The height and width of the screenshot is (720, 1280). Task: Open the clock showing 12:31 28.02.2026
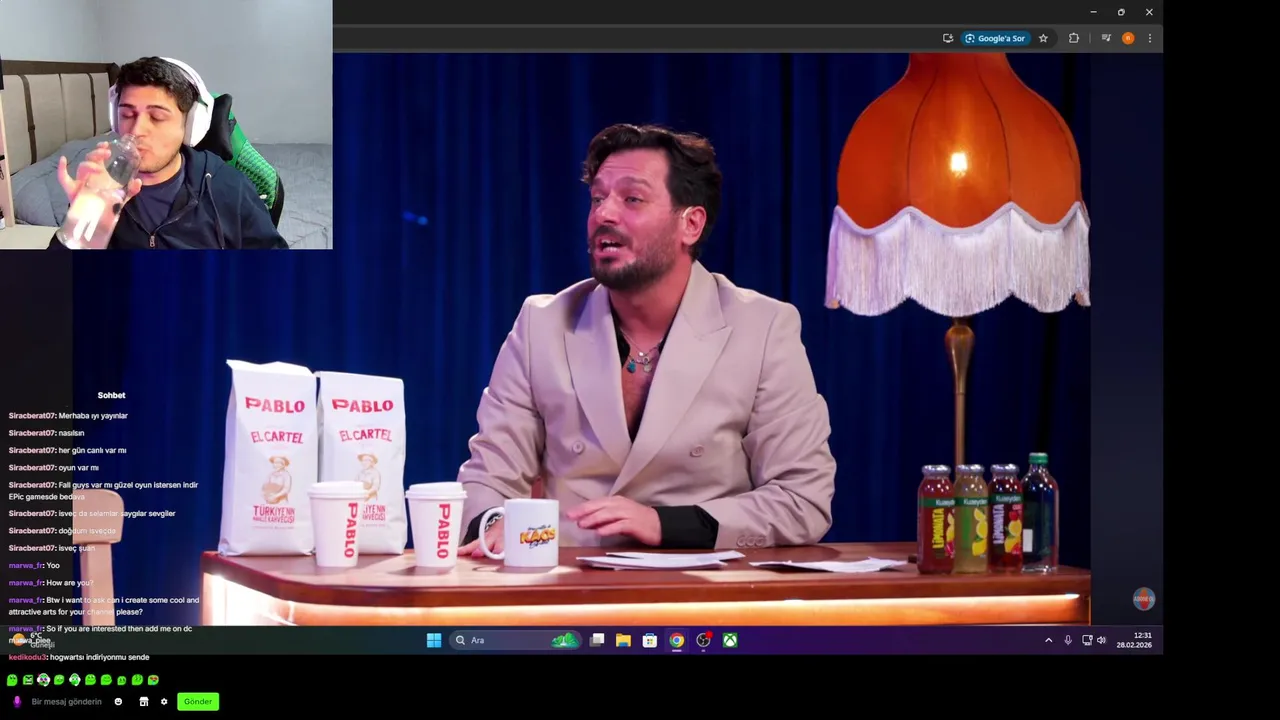(1134, 640)
